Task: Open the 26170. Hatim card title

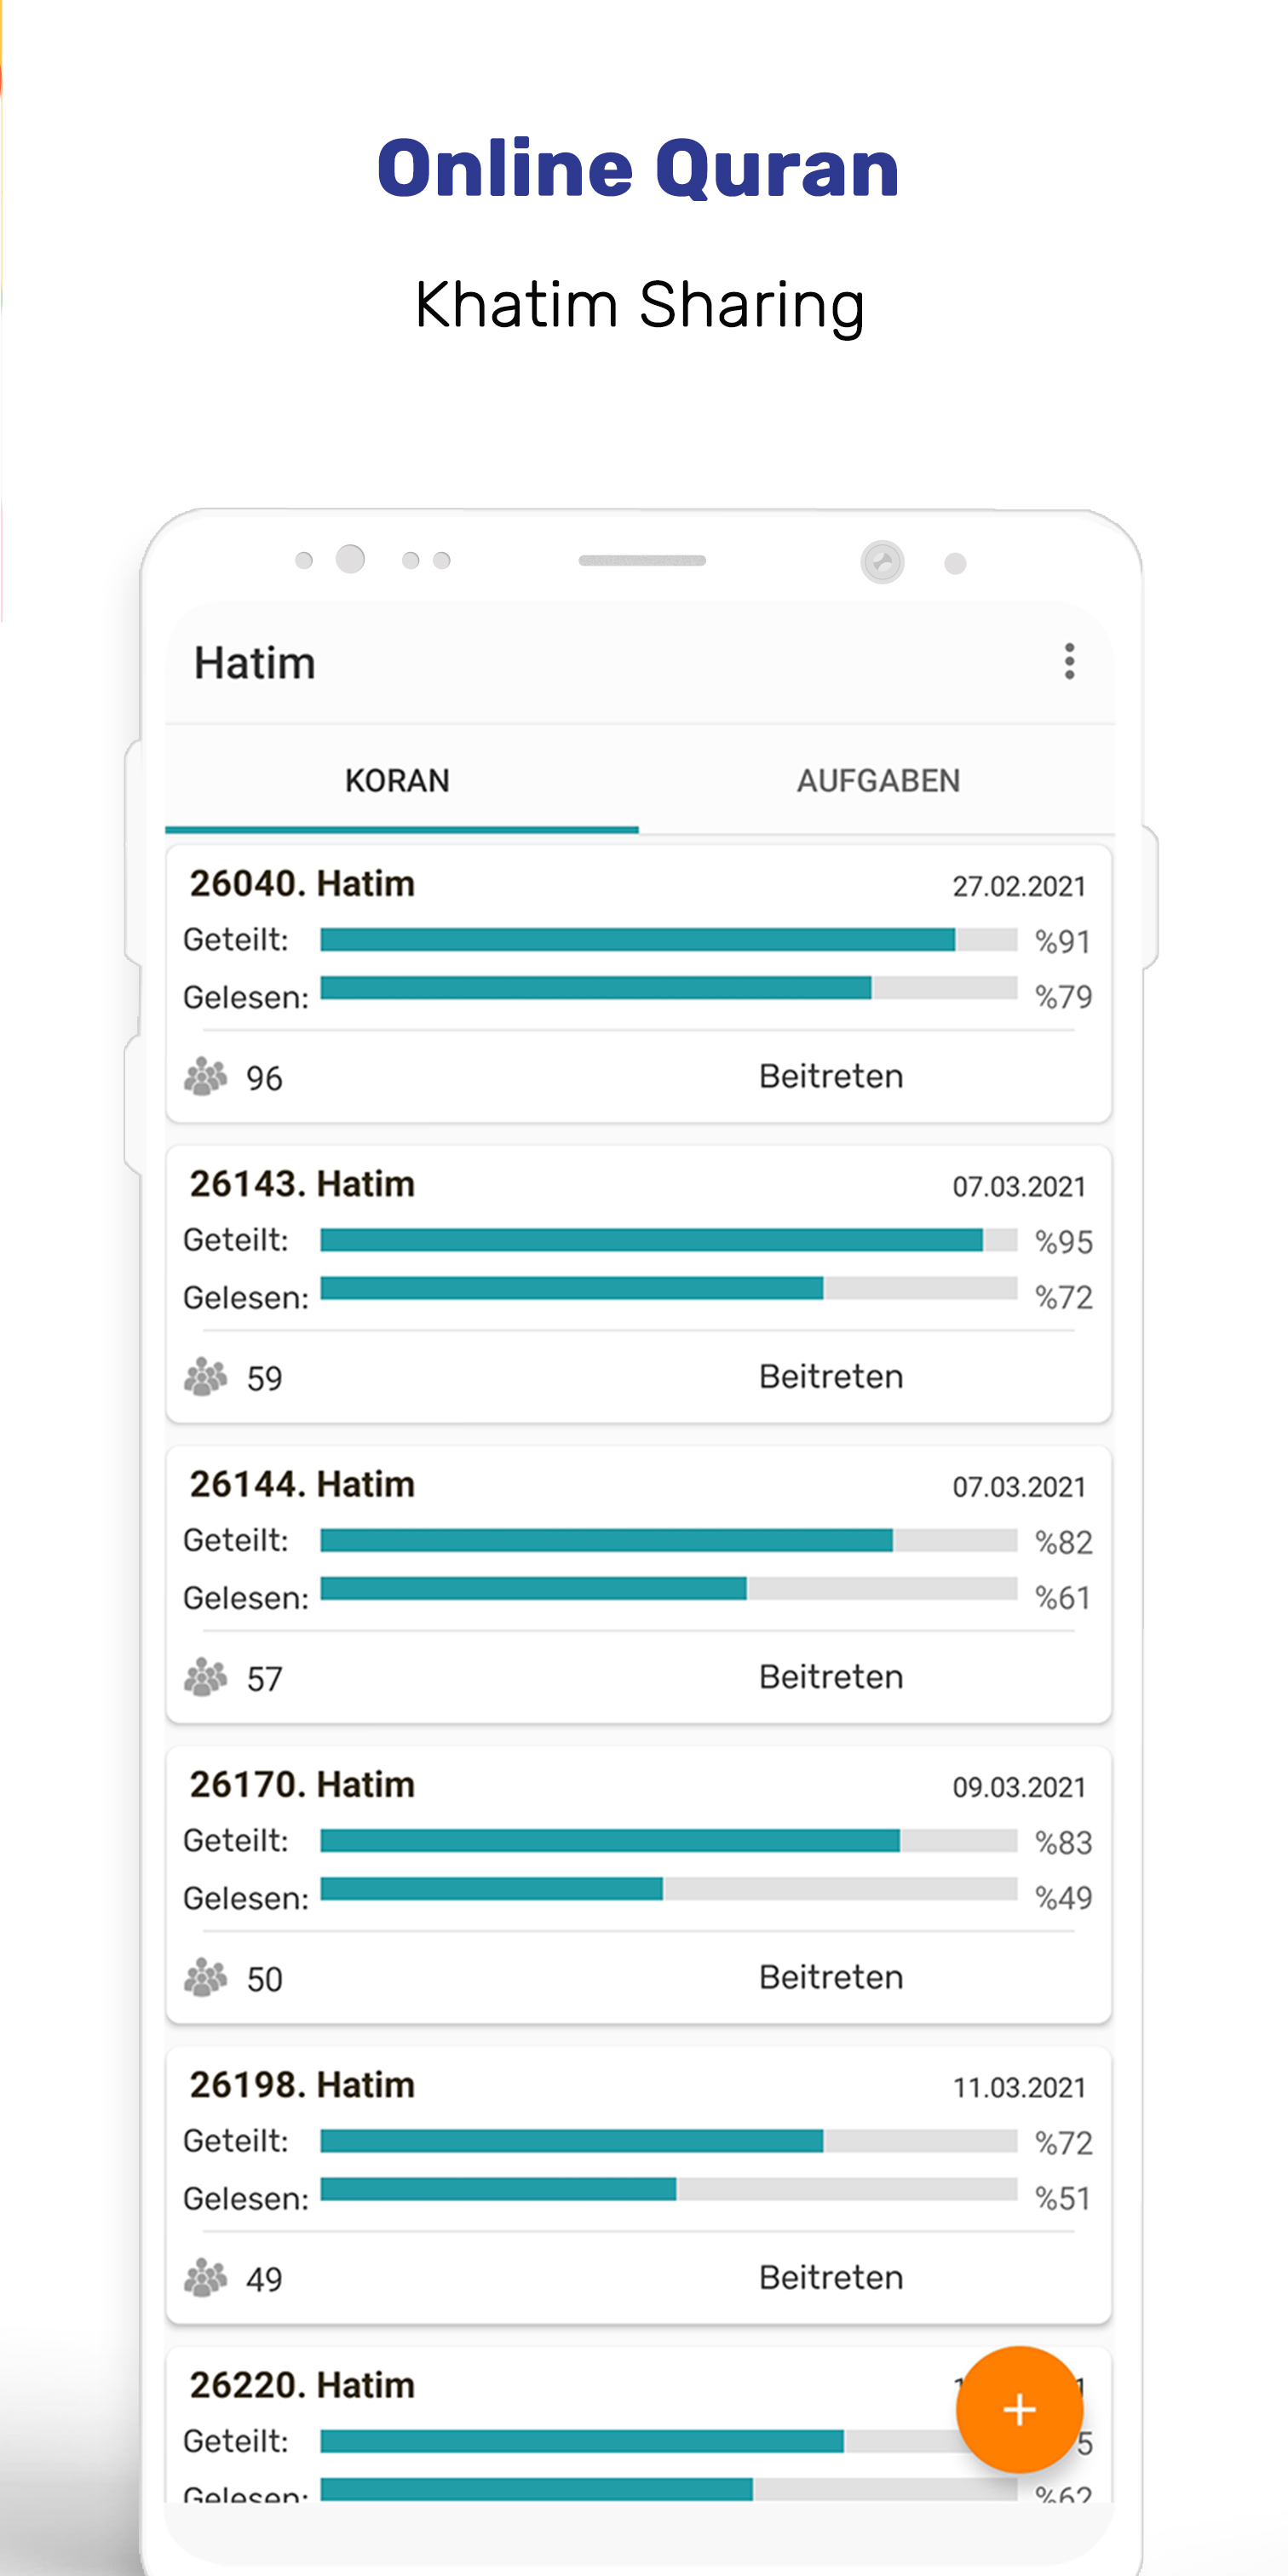Action: (x=302, y=1784)
